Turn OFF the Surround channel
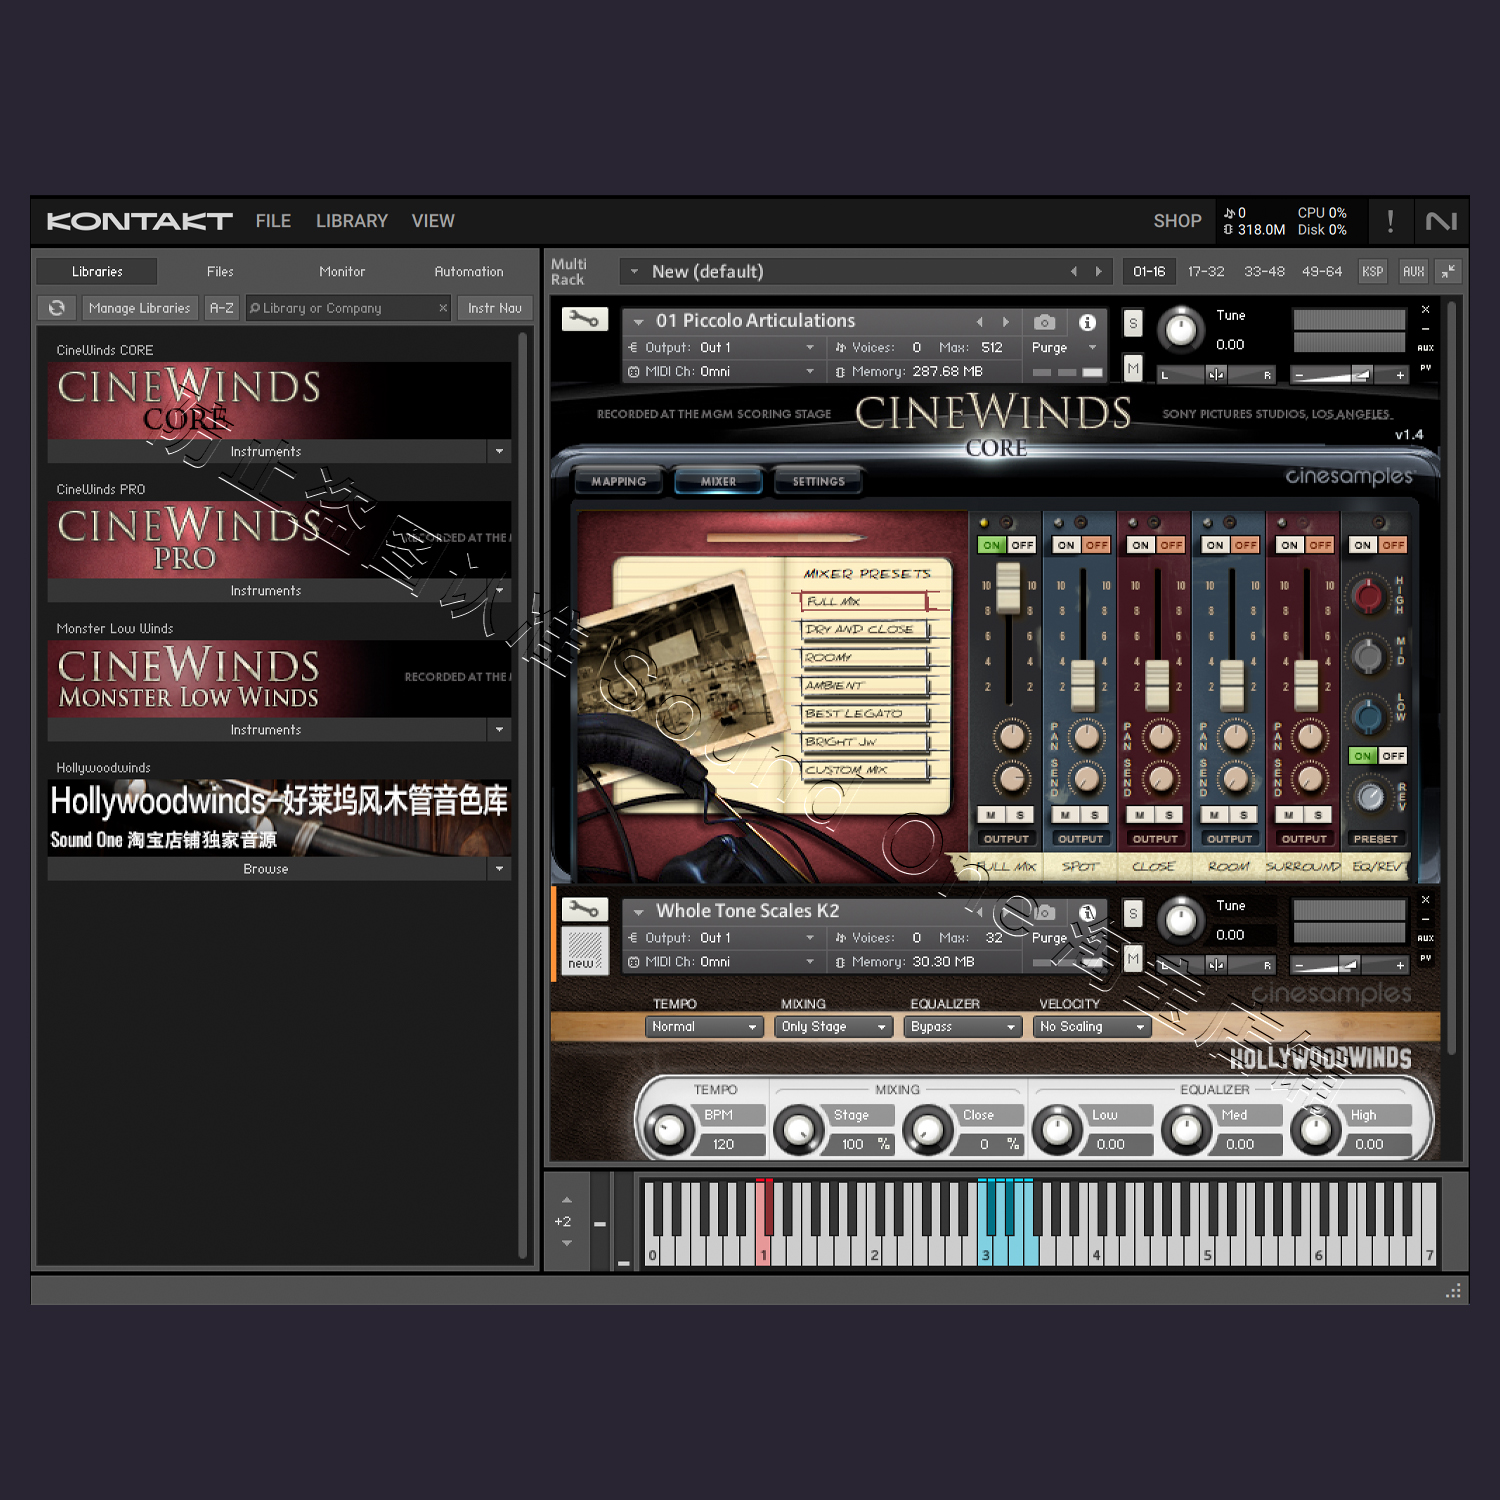 point(1320,545)
